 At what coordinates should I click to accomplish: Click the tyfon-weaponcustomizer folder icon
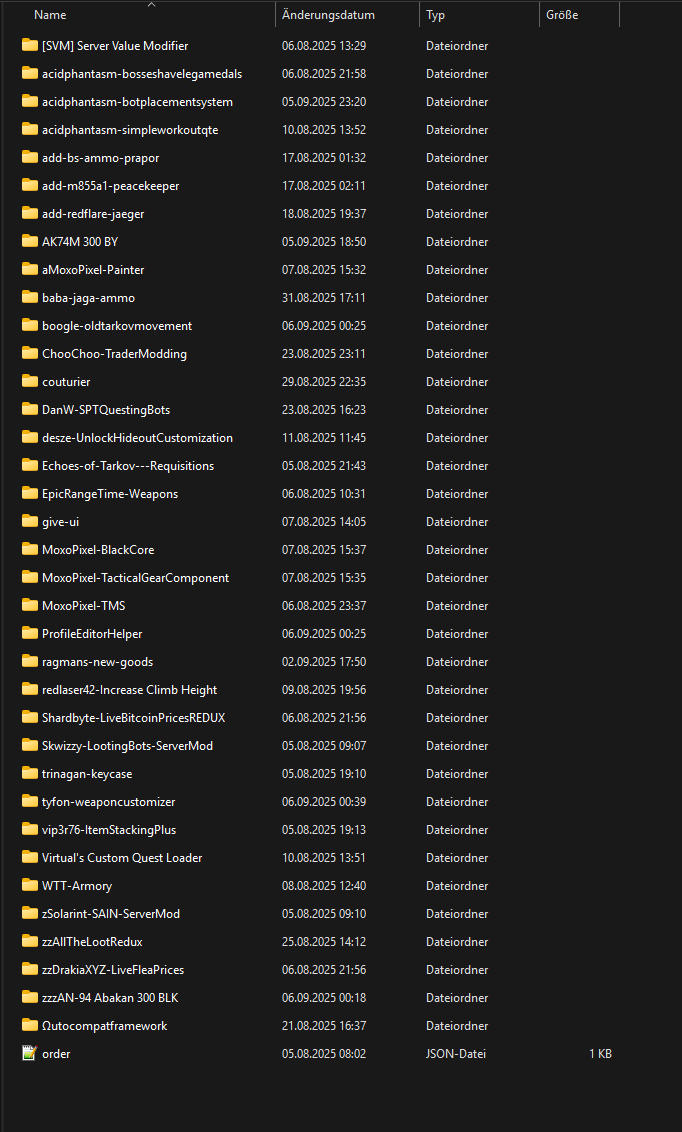30,801
